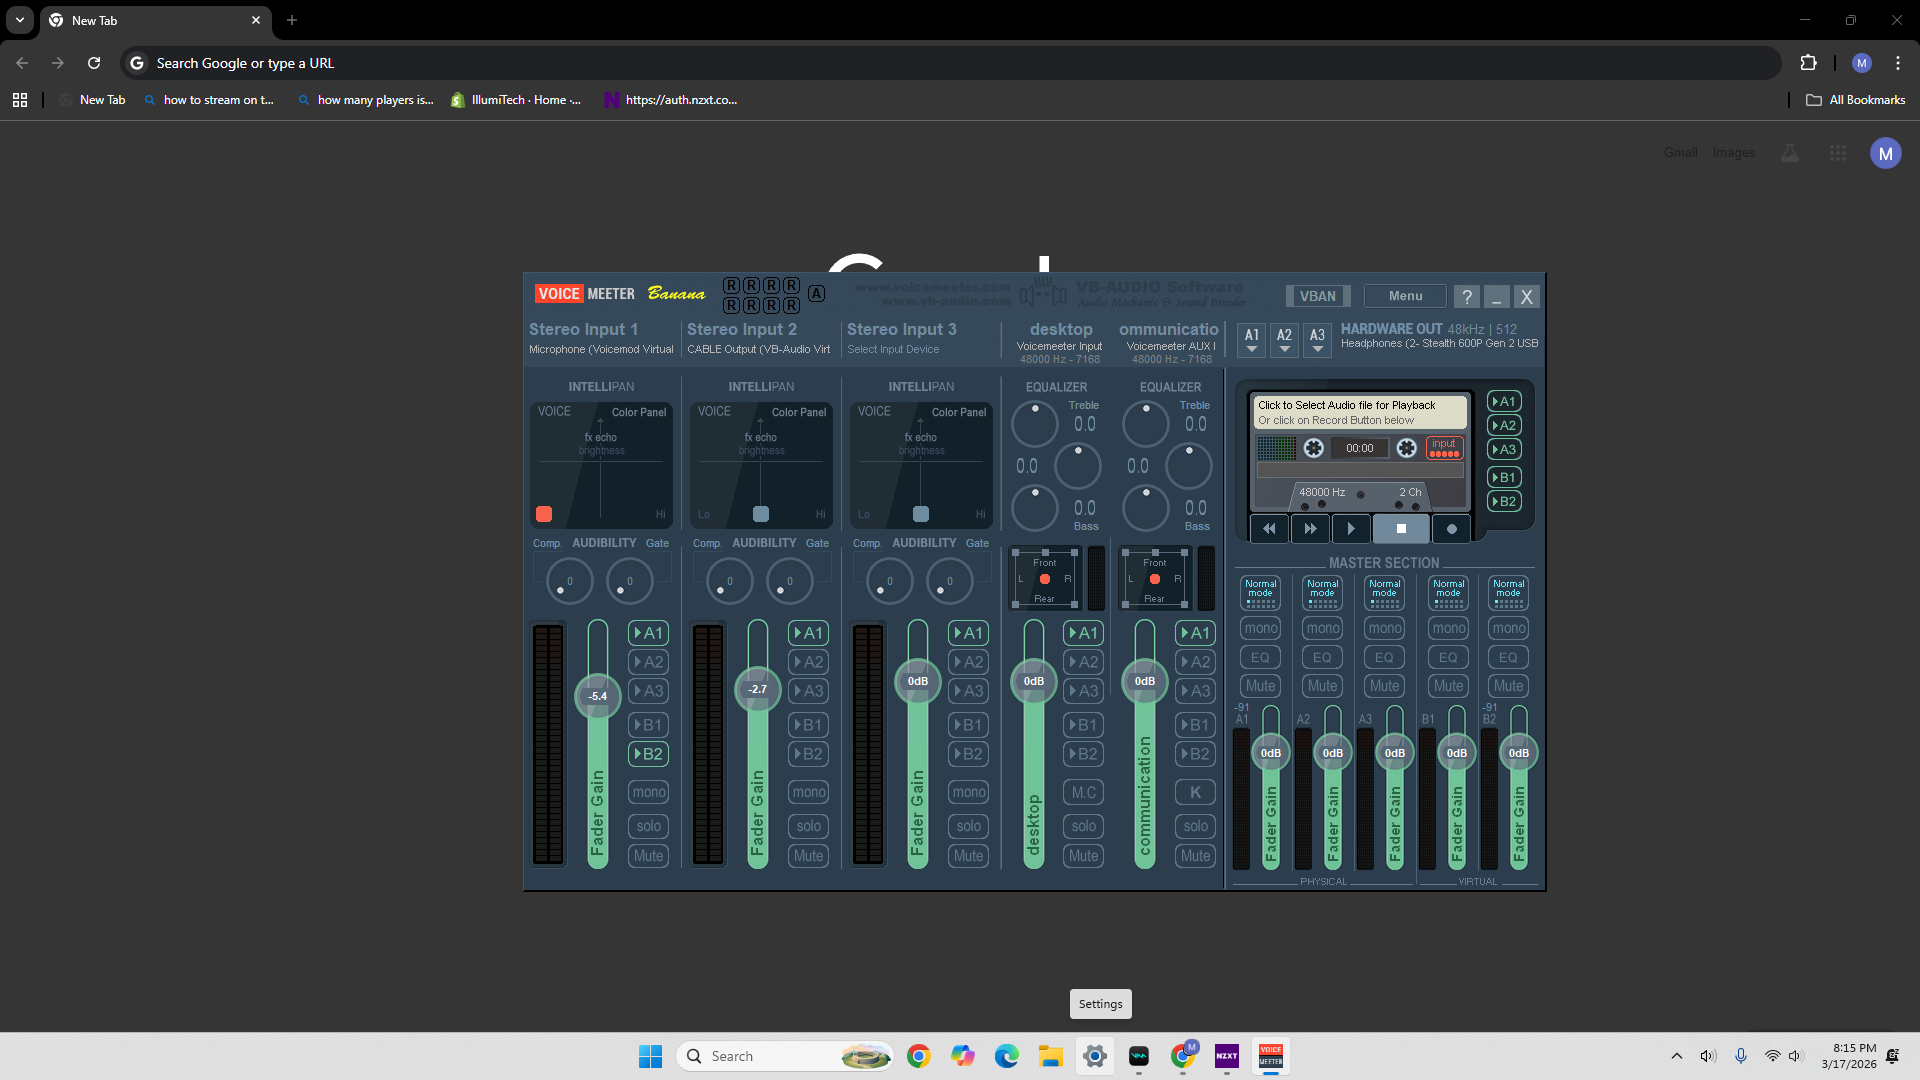The height and width of the screenshot is (1080, 1920).
Task: Open Chrome's three-dot menu
Action: (1898, 63)
